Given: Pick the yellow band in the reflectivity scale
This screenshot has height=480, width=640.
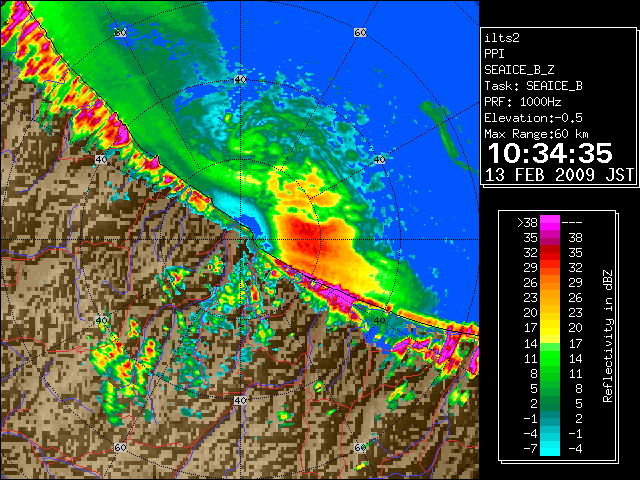Looking at the screenshot, I should pos(550,329).
